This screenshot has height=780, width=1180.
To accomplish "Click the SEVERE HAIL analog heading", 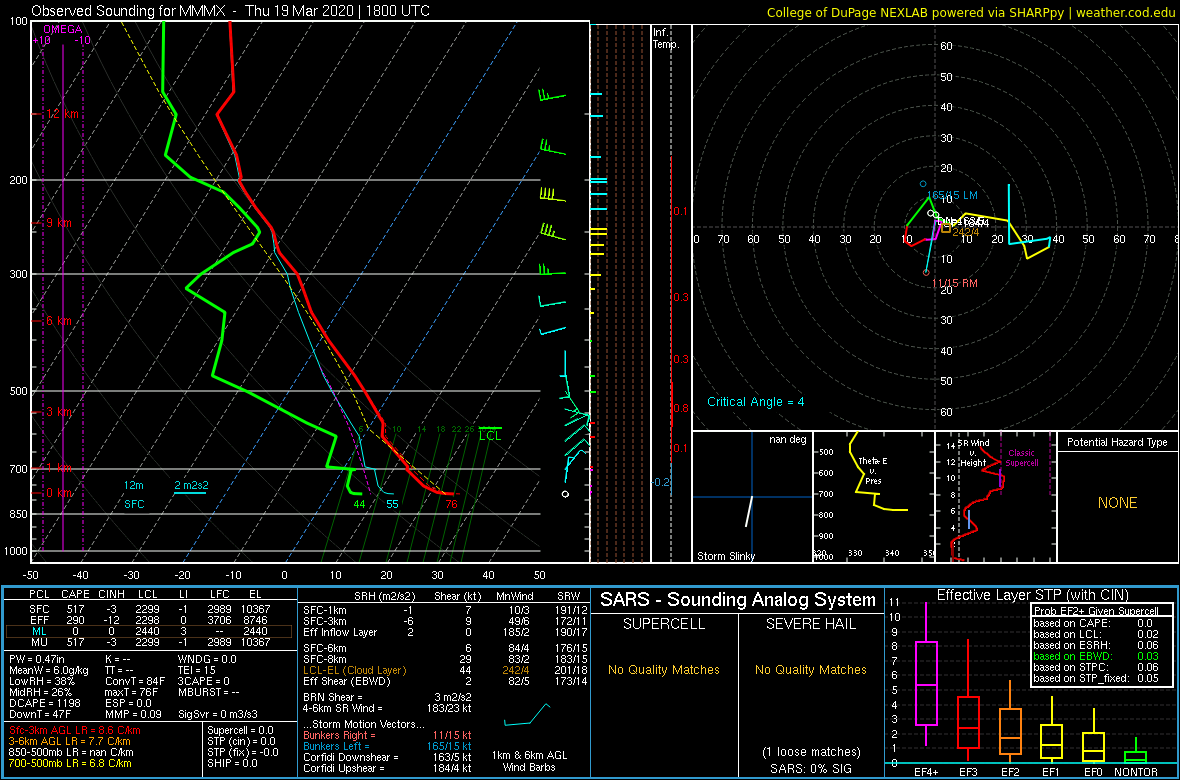I will click(811, 626).
